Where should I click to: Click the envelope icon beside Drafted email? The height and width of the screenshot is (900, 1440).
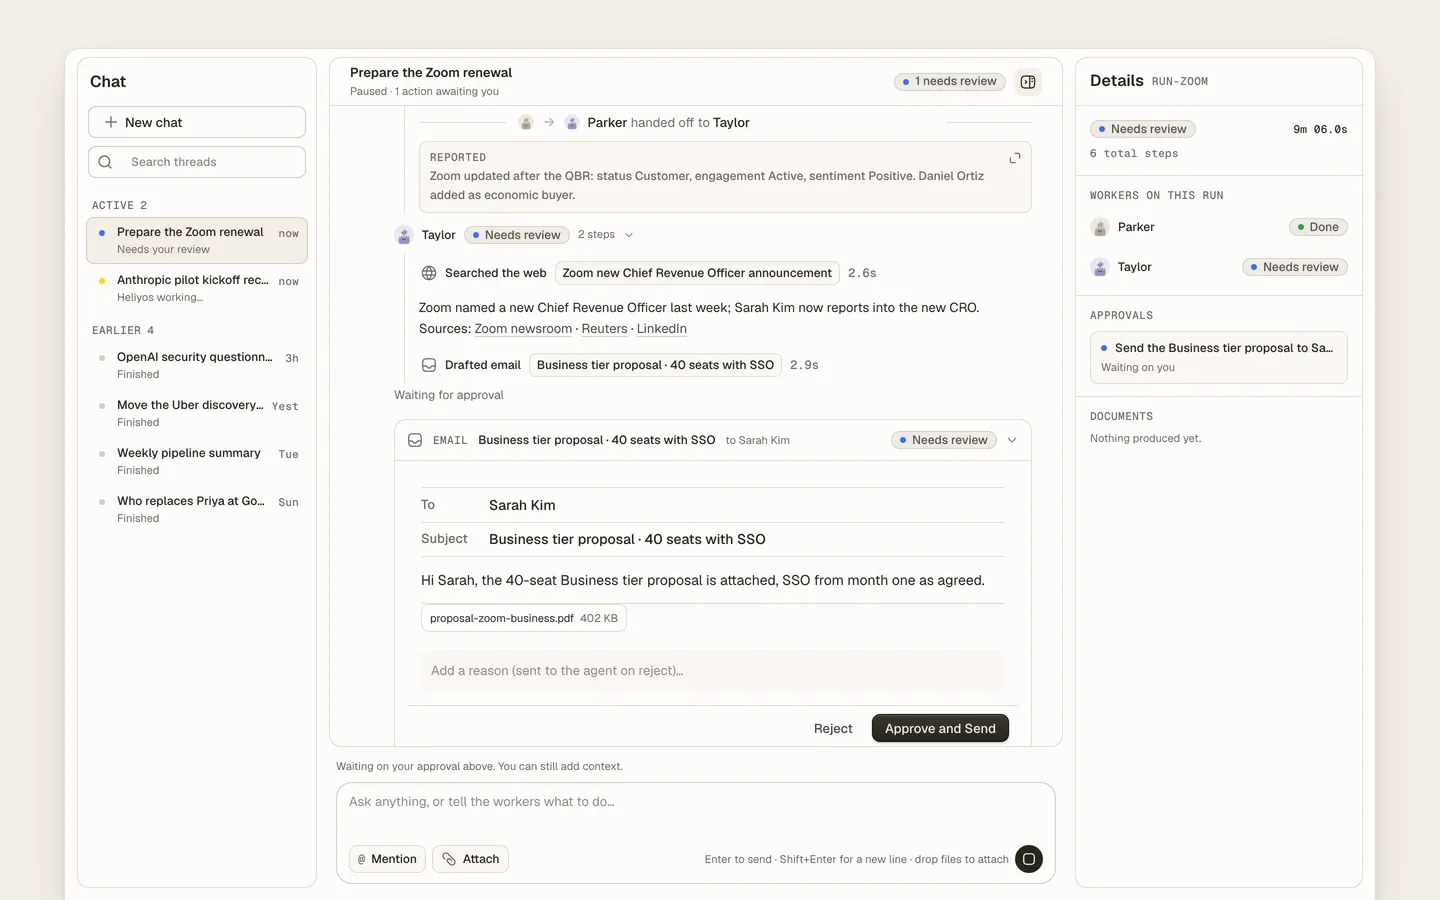429,365
